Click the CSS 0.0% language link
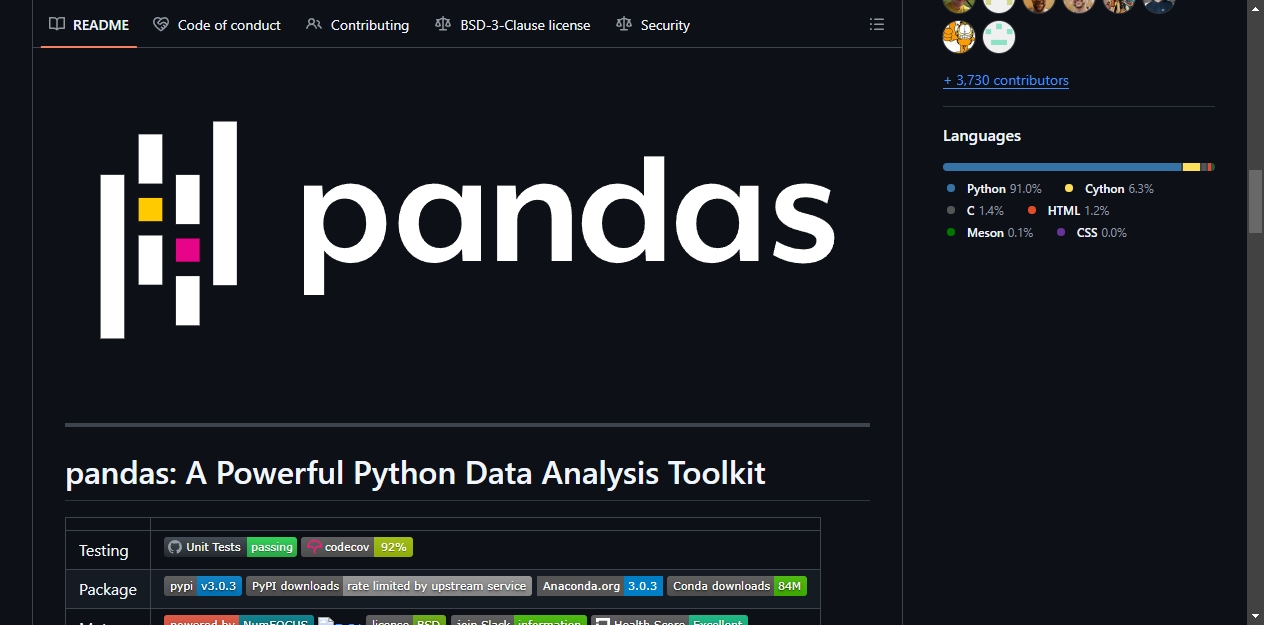Image resolution: width=1264 pixels, height=625 pixels. click(1091, 232)
